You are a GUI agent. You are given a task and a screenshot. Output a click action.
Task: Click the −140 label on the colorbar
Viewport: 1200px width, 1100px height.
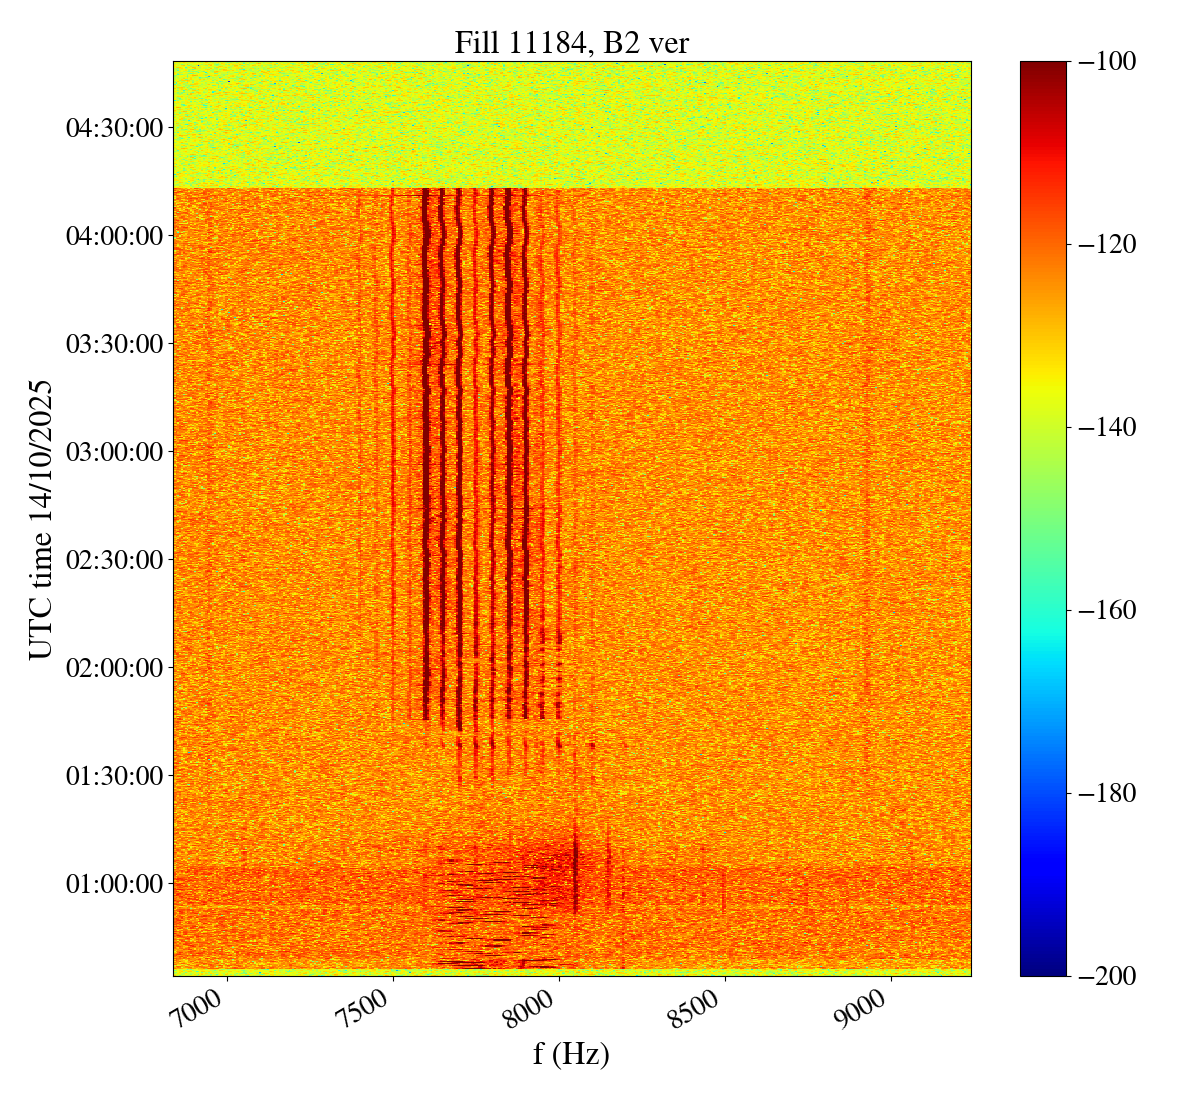pos(1107,428)
